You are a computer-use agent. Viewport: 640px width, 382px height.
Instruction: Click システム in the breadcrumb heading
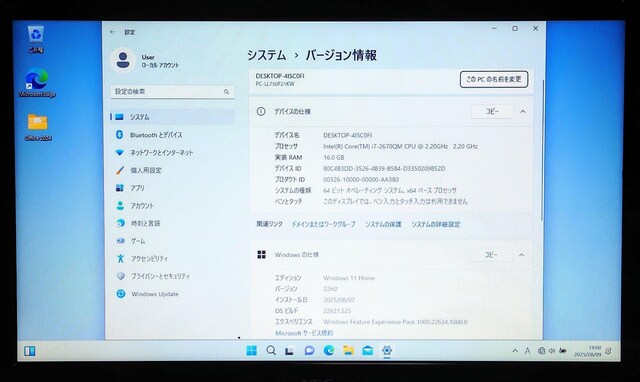tap(267, 55)
